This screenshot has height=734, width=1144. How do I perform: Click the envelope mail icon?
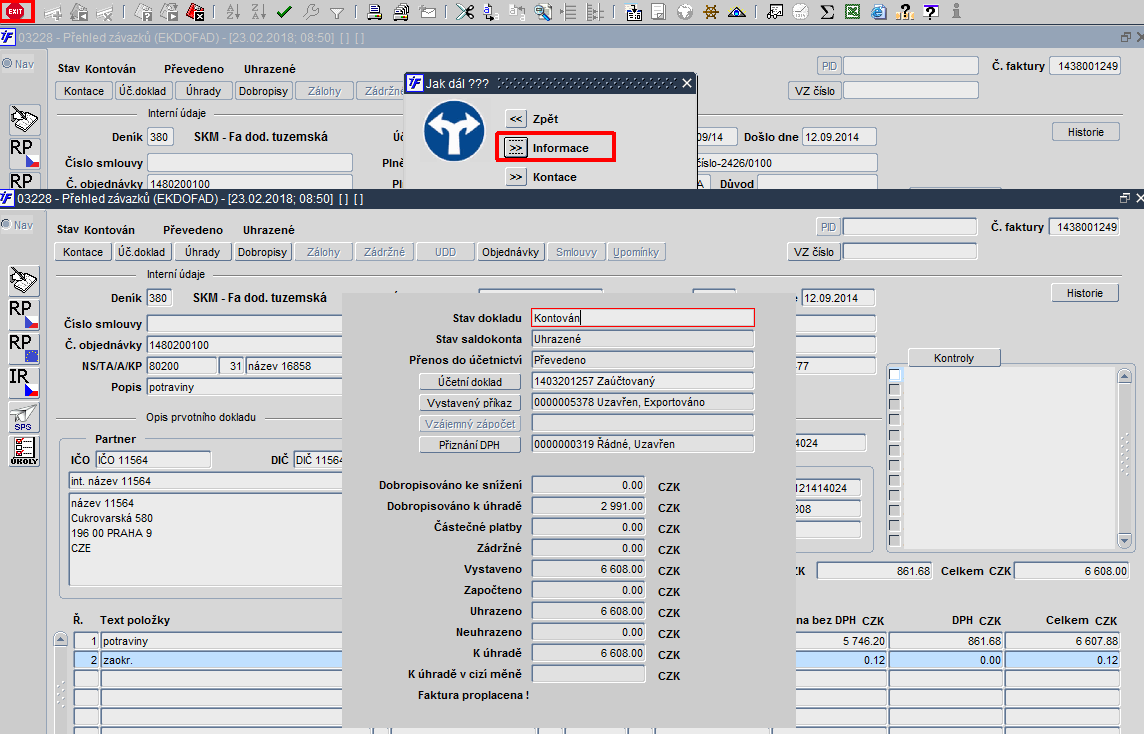(428, 12)
